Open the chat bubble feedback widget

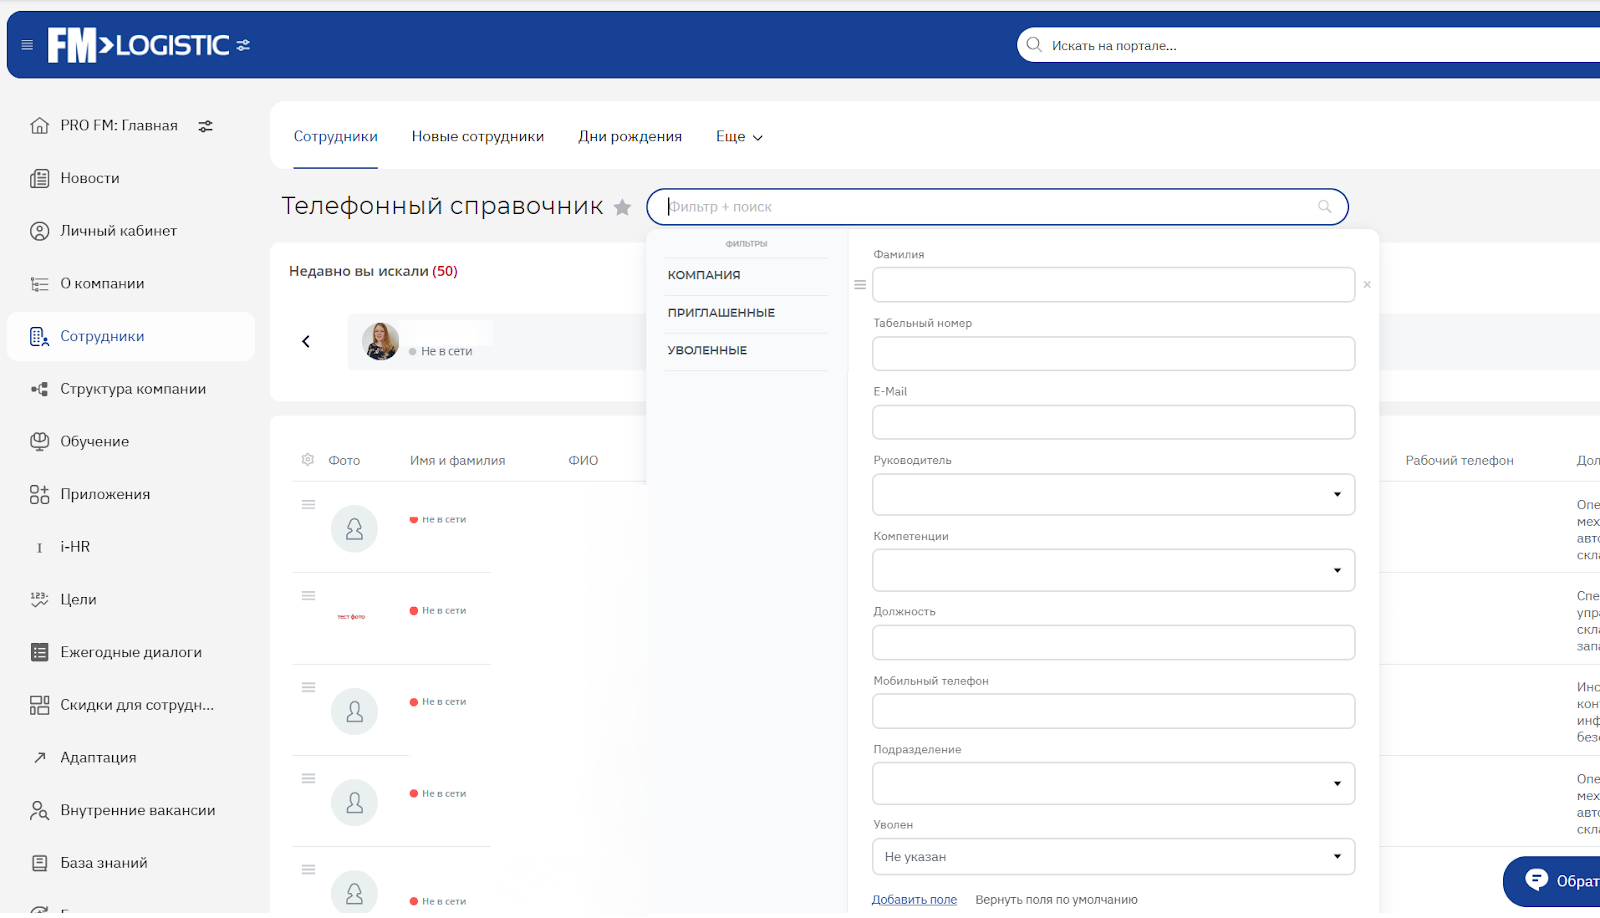click(x=1537, y=880)
